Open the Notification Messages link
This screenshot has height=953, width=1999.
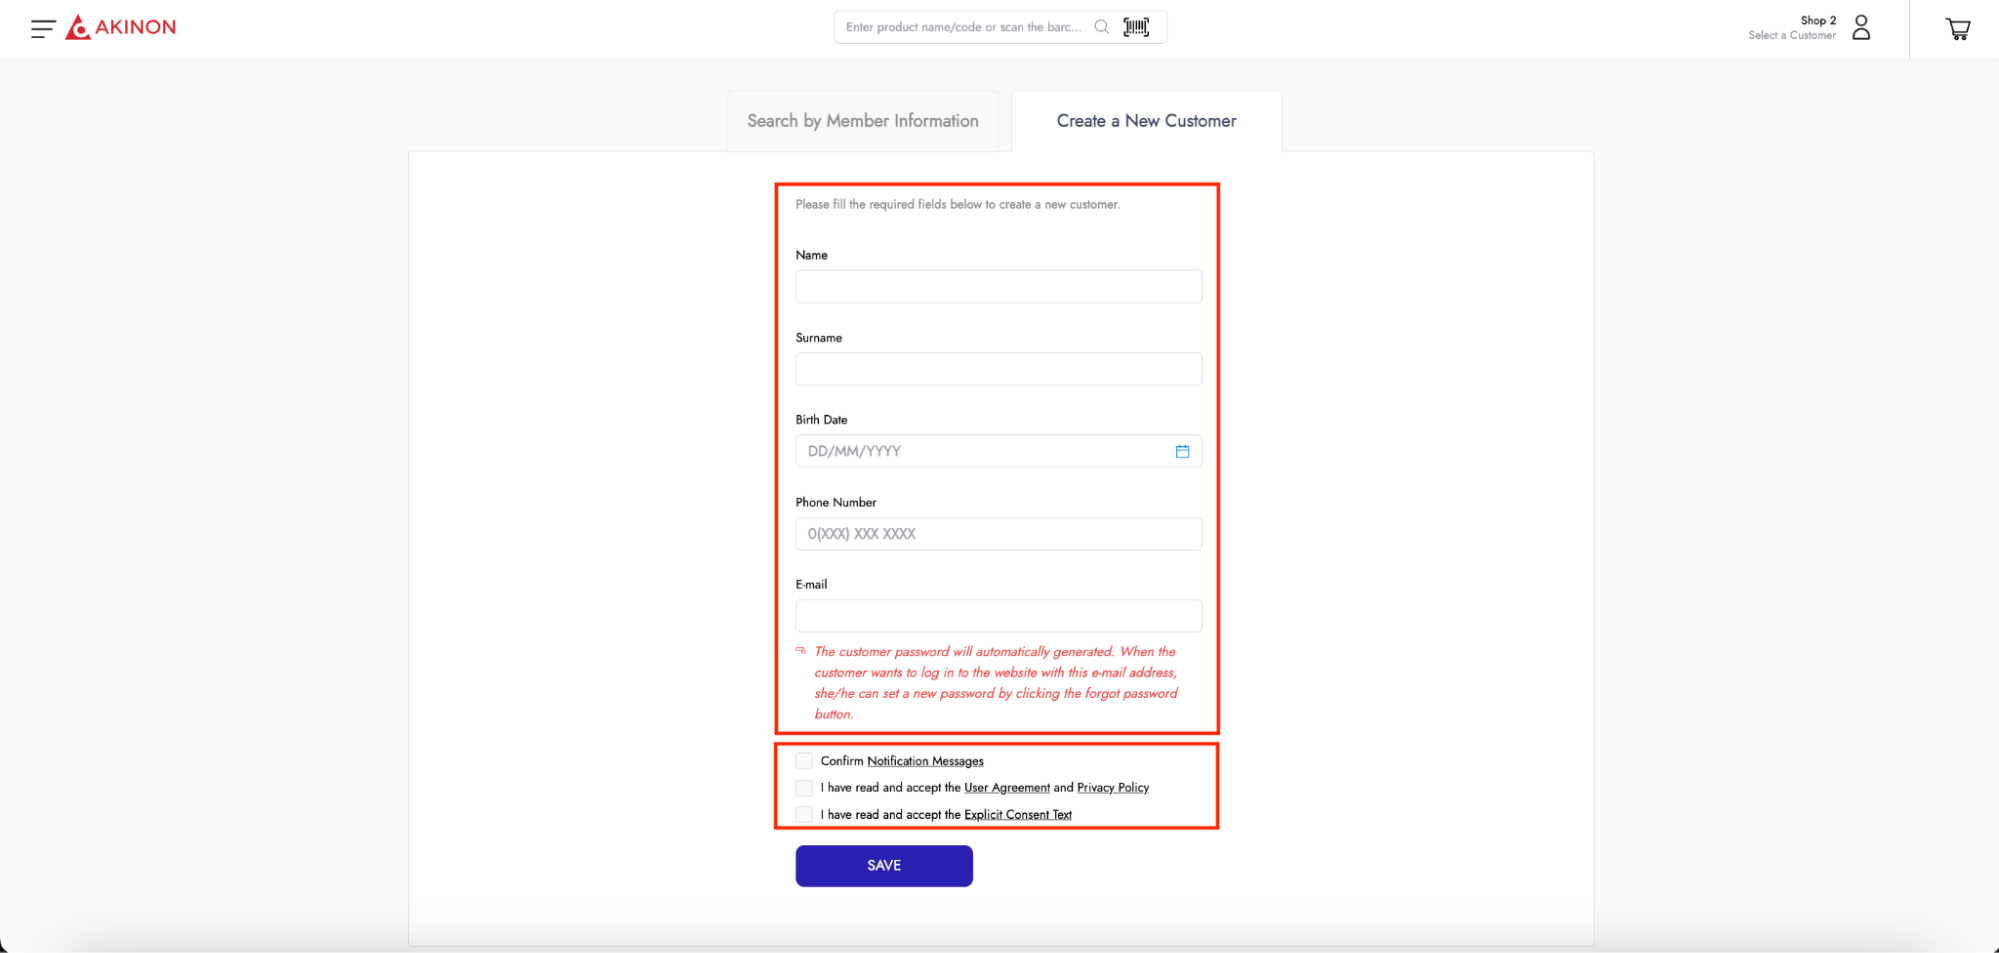[x=925, y=762]
